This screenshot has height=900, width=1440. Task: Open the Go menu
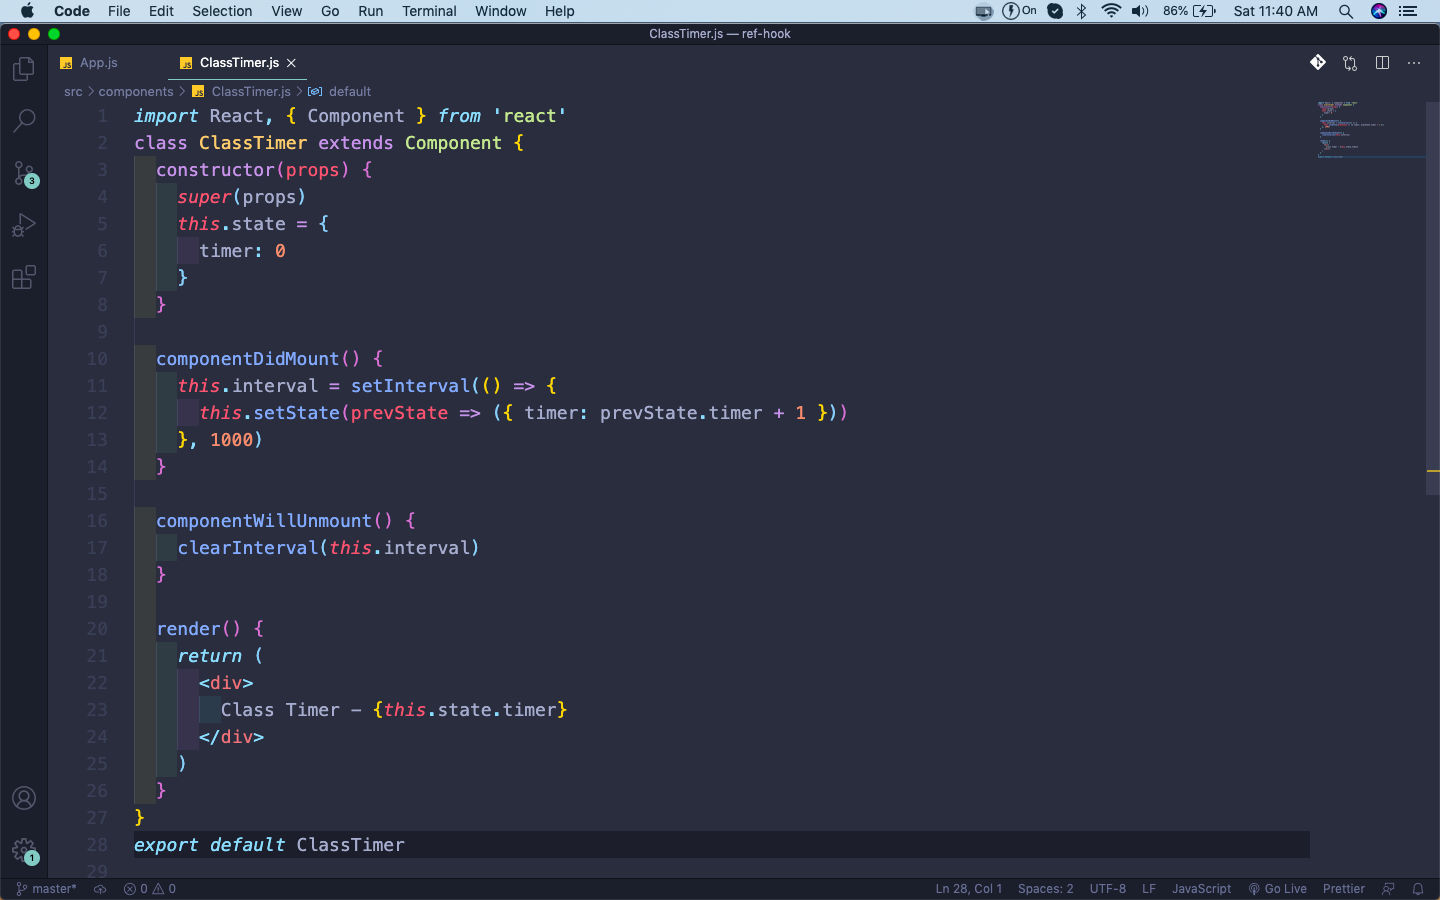pos(330,11)
